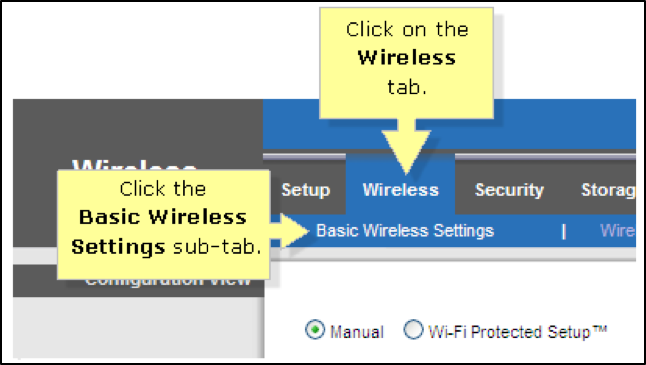Click the Manual label text
The image size is (646, 365).
point(357,332)
